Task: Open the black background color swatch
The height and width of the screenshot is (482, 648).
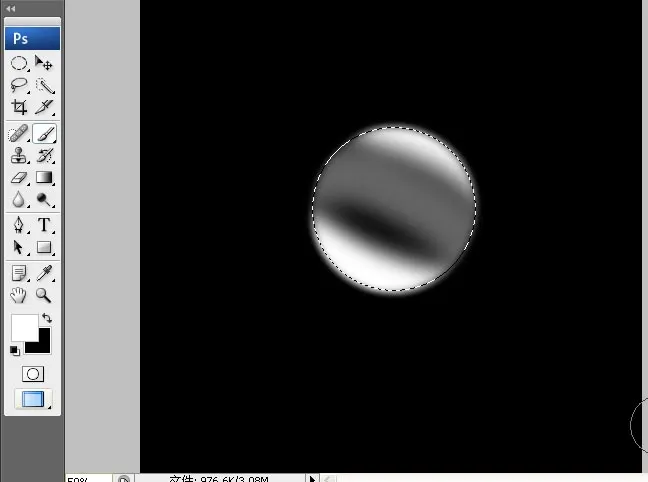Action: pos(43,344)
